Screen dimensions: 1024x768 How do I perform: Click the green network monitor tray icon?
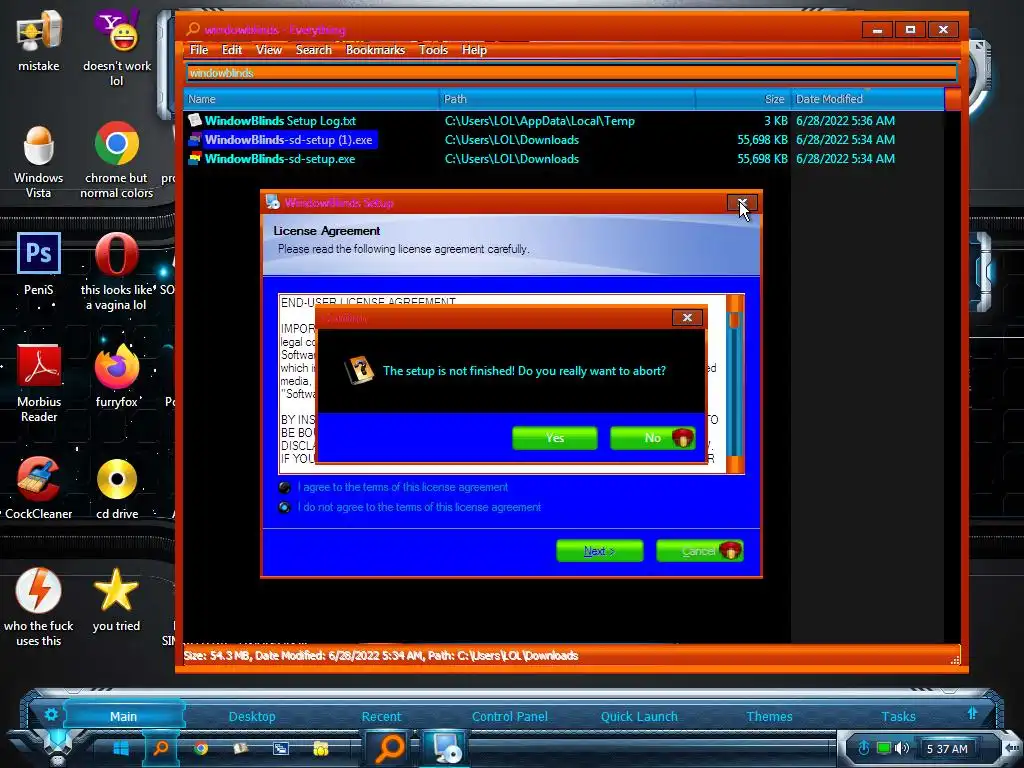[x=884, y=748]
